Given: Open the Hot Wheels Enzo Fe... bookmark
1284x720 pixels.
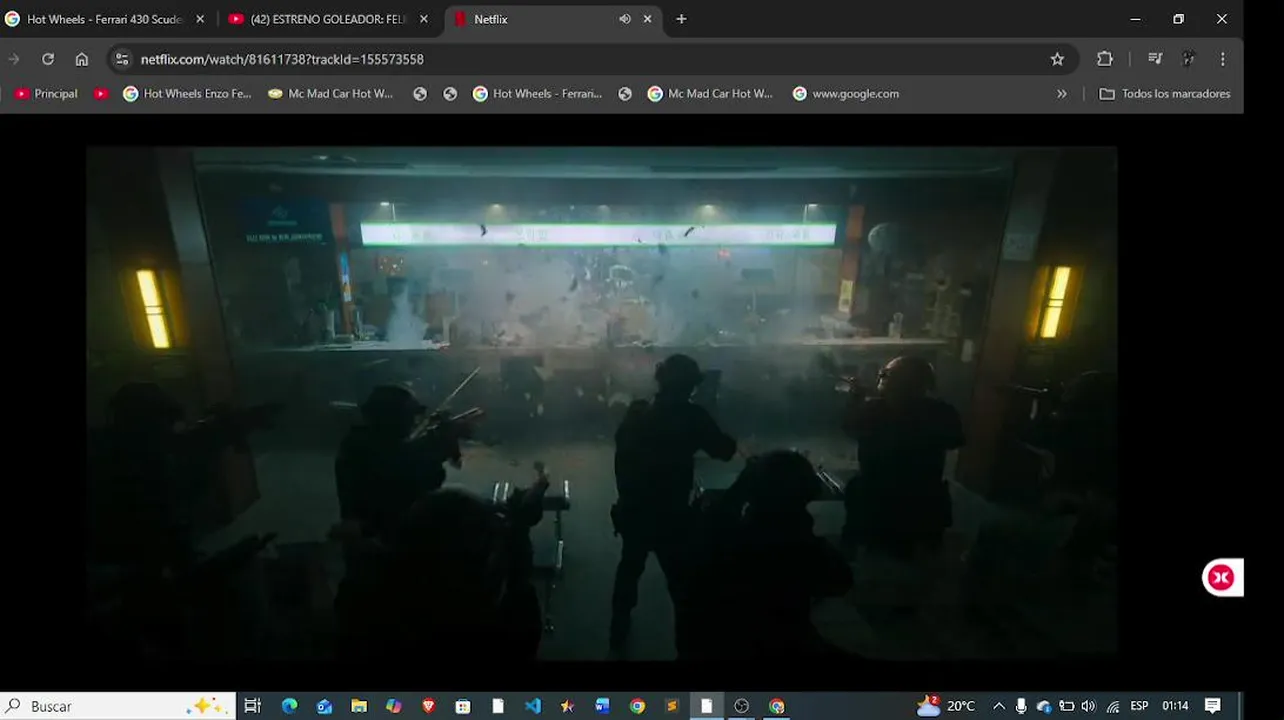Looking at the screenshot, I should 187,93.
